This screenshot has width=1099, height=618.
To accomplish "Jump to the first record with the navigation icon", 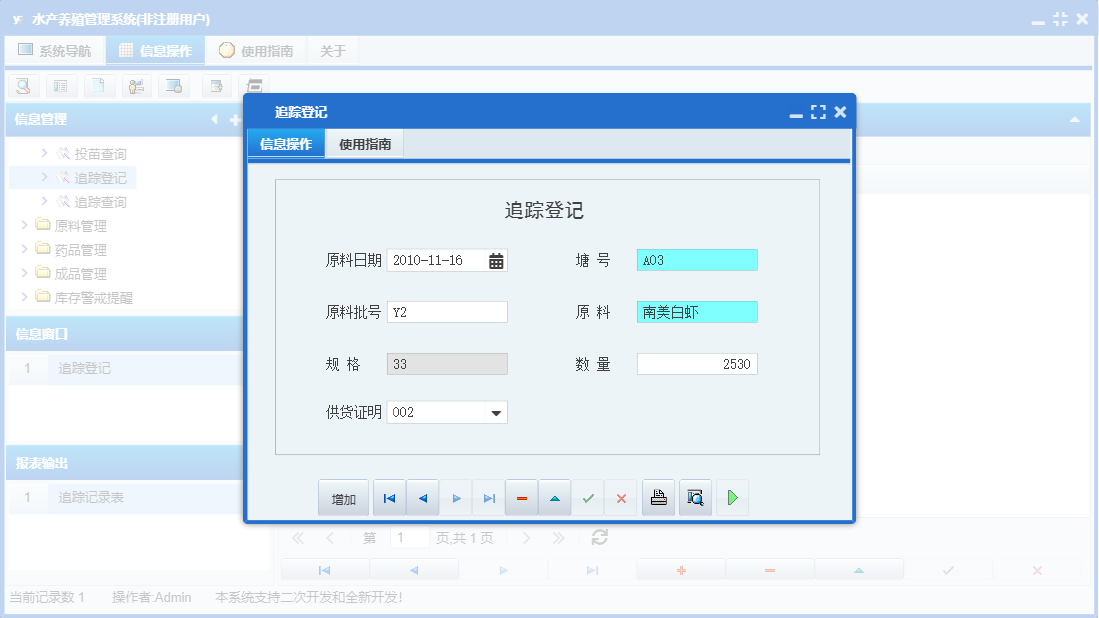I will point(389,497).
